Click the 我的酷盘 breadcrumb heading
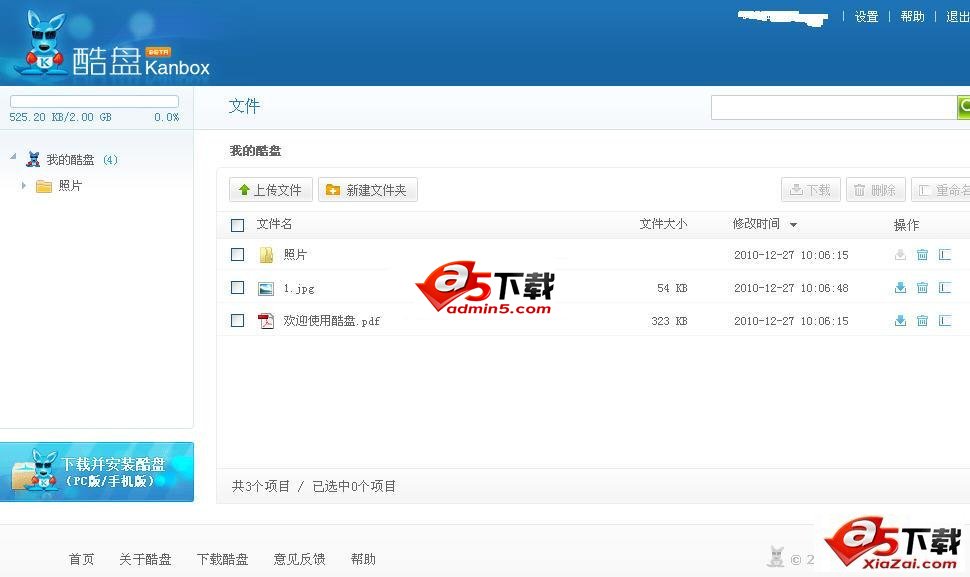 tap(255, 151)
